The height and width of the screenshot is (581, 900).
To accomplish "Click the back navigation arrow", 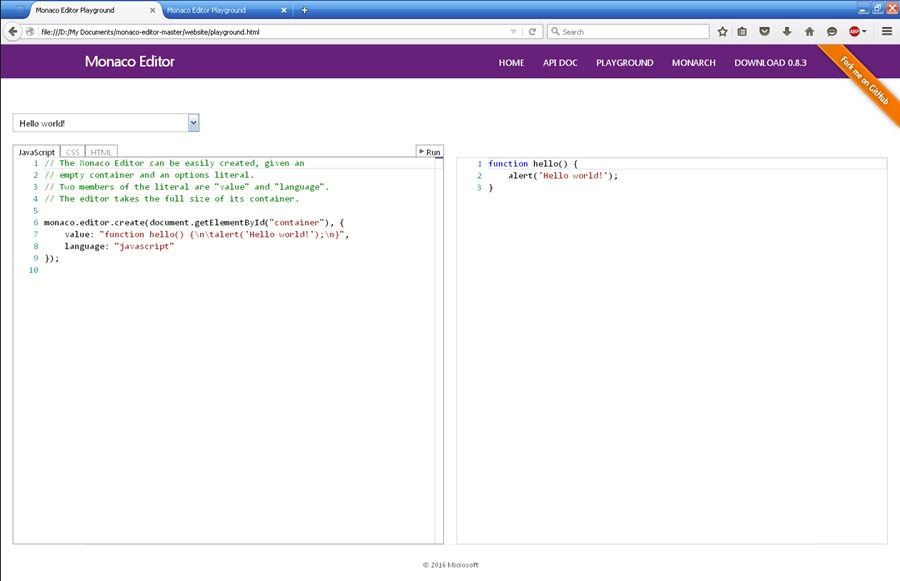I will [x=13, y=31].
